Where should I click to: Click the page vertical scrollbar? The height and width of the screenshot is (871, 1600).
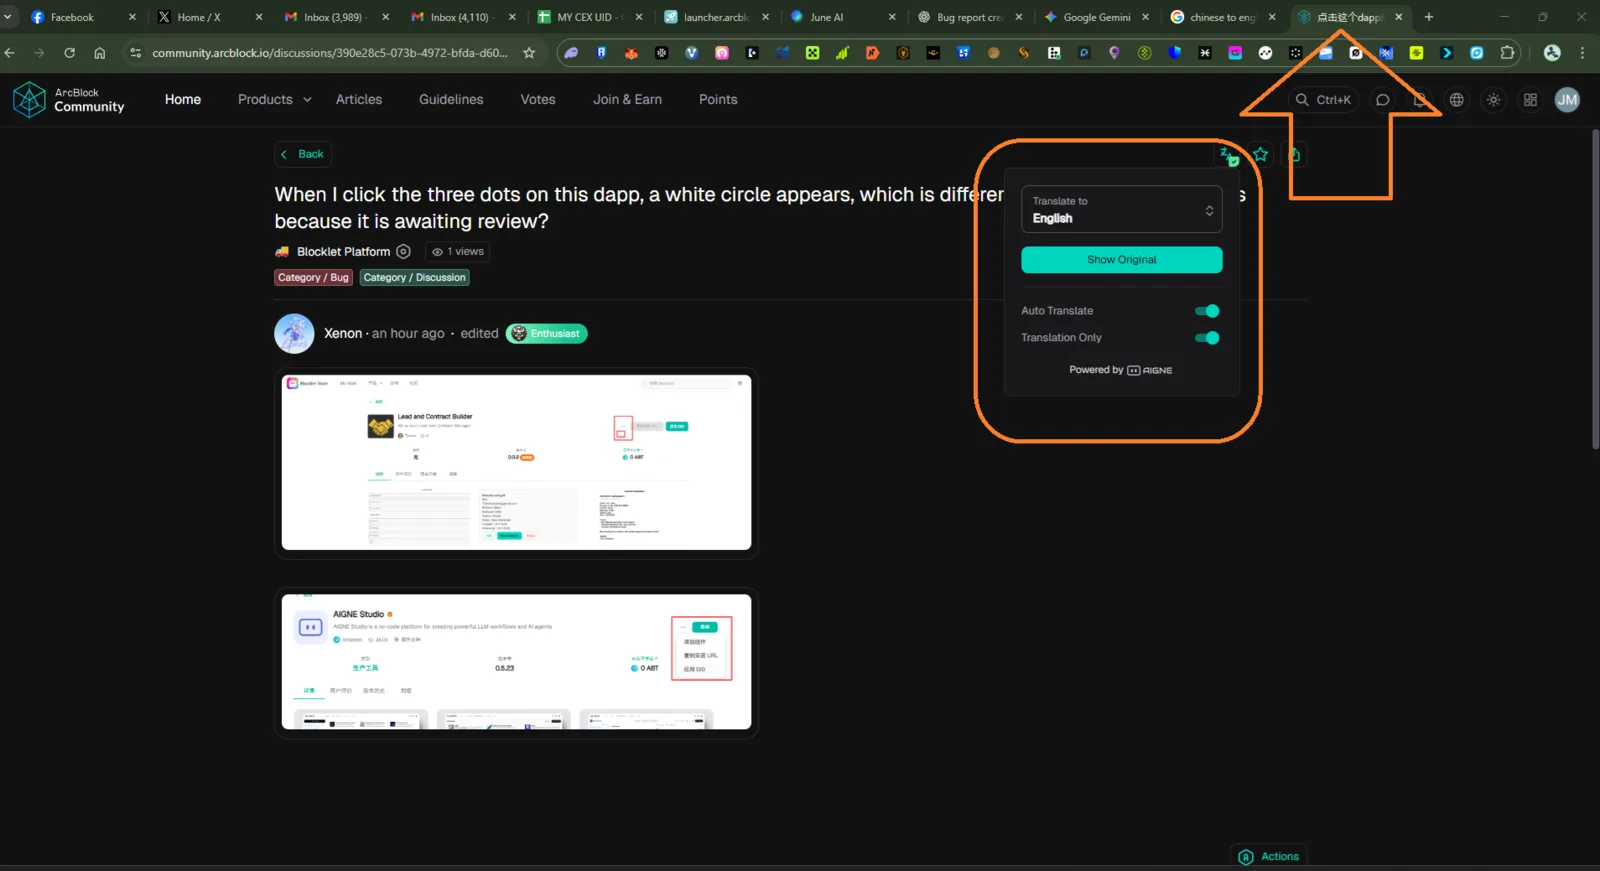click(1595, 290)
